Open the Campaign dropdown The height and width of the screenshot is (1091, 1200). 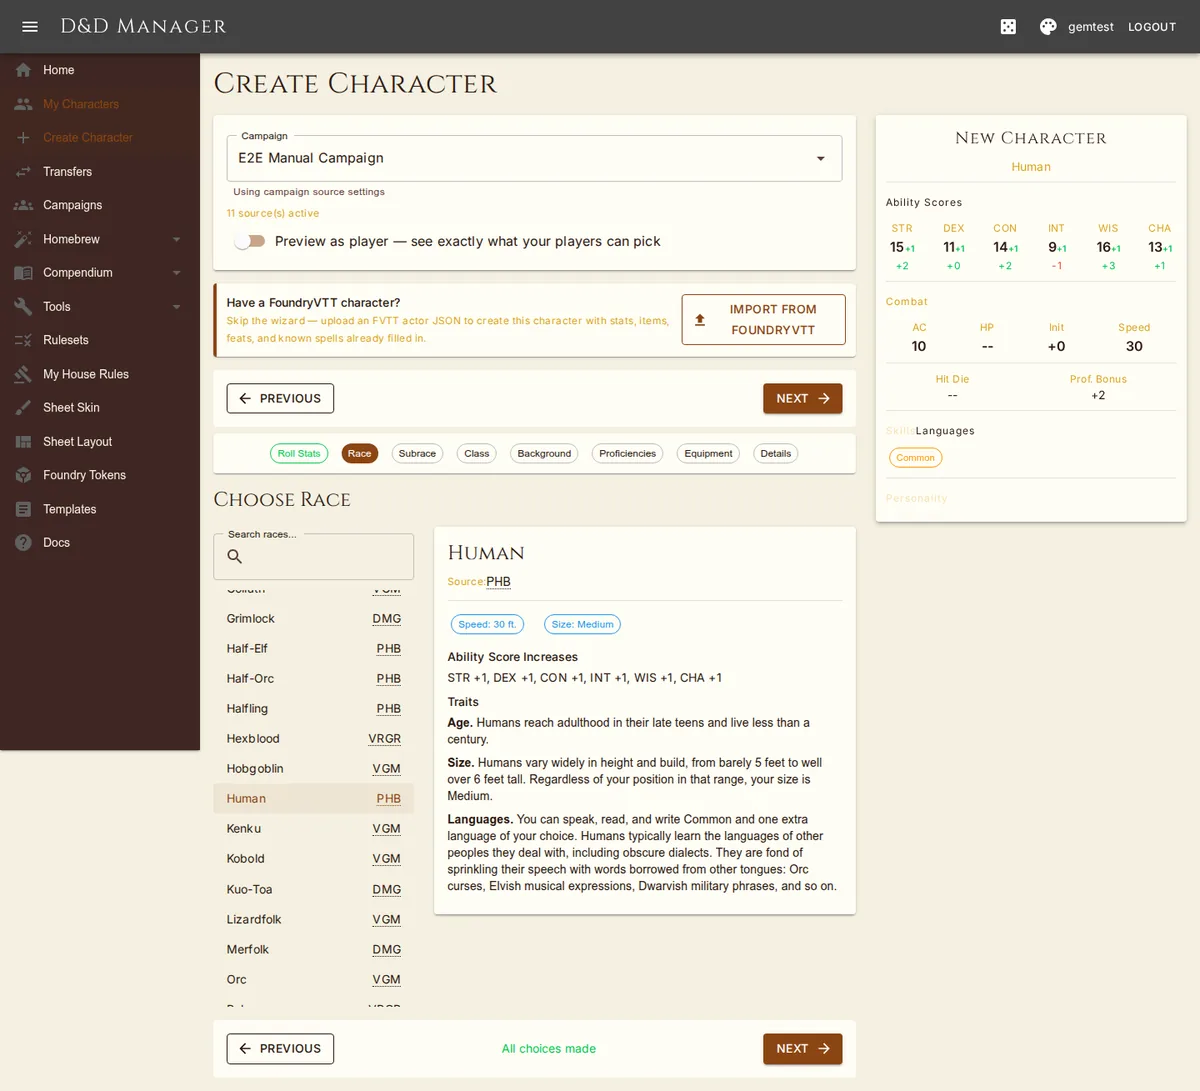coord(534,158)
